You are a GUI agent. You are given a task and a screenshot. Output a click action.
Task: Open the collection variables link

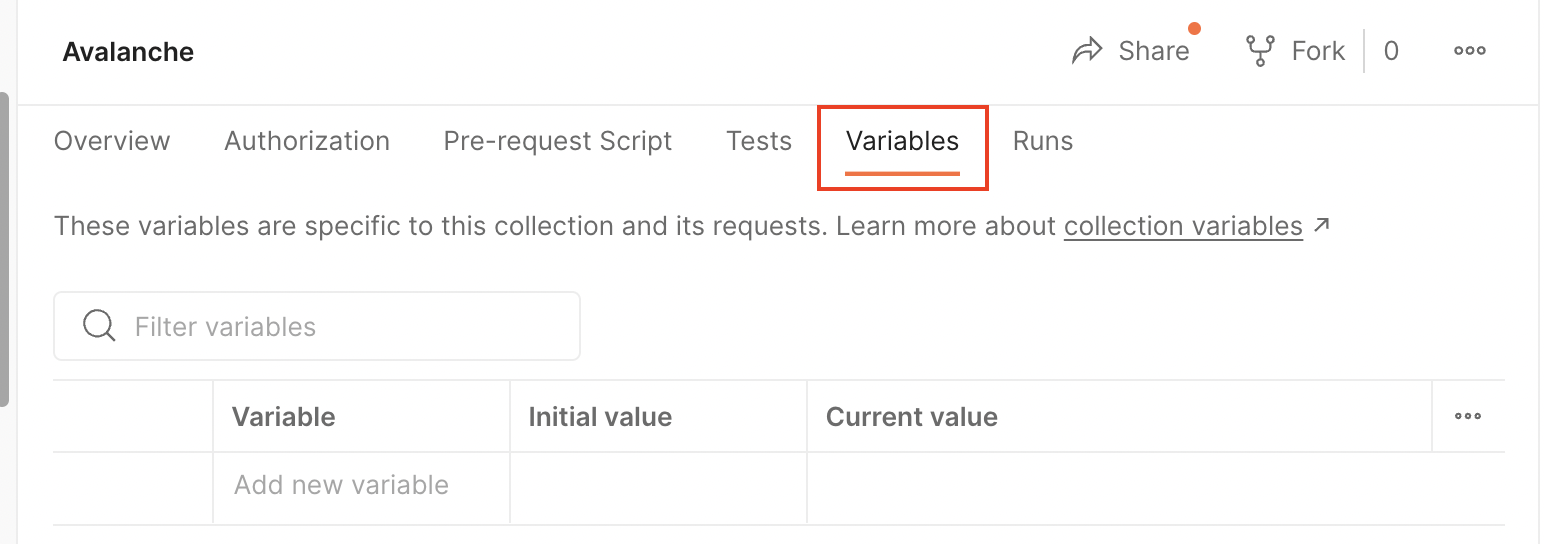(x=1183, y=226)
